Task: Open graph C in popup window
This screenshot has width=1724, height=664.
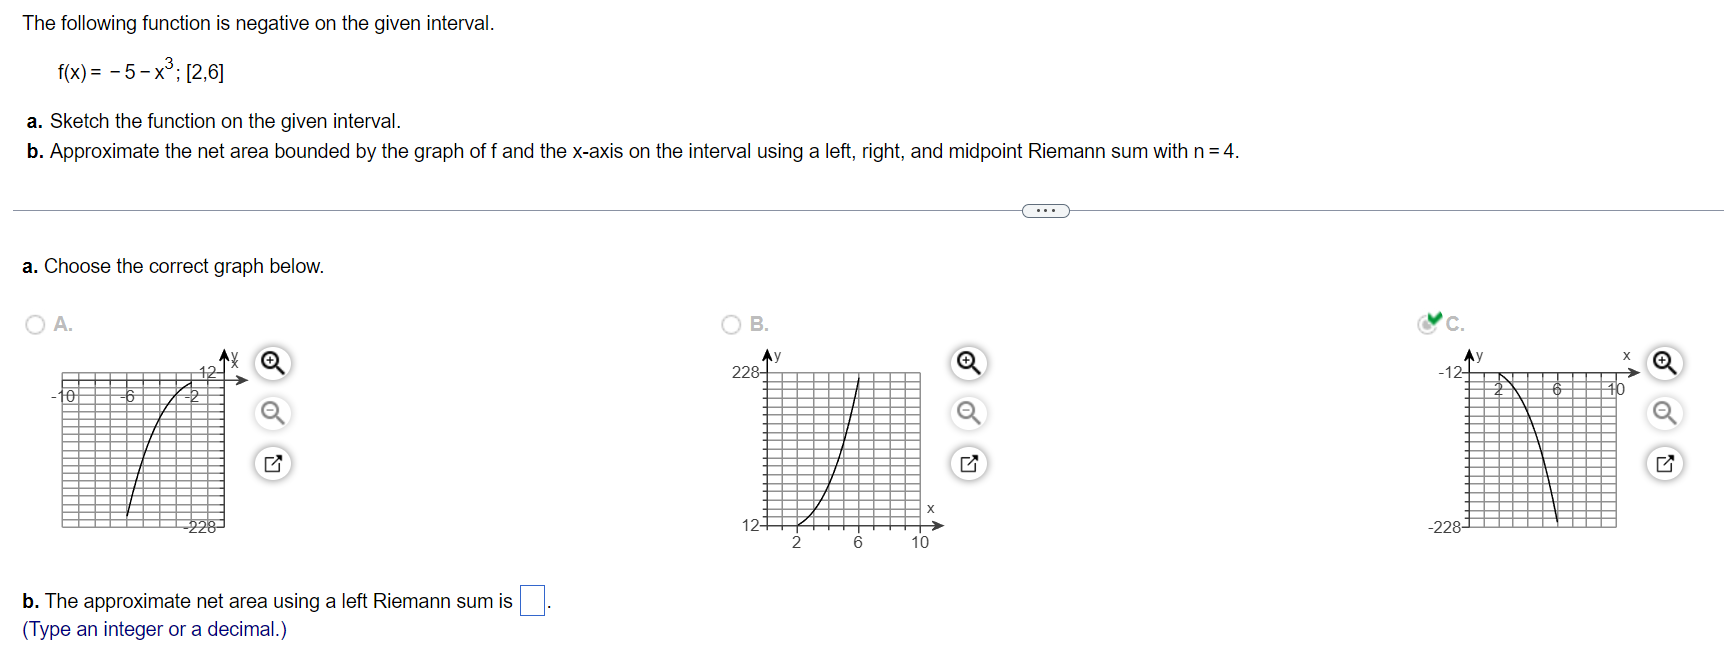Action: (x=1664, y=463)
